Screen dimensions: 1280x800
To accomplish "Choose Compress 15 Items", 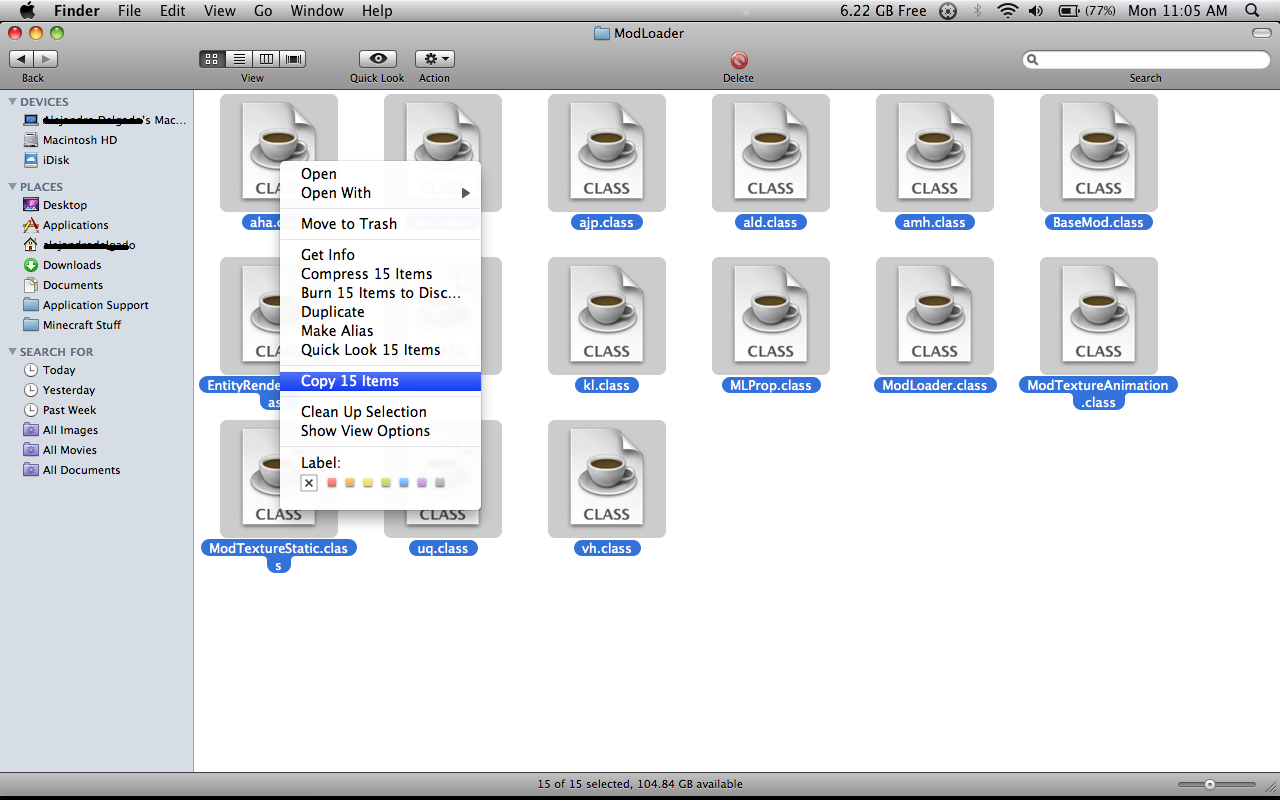I will (380, 274).
